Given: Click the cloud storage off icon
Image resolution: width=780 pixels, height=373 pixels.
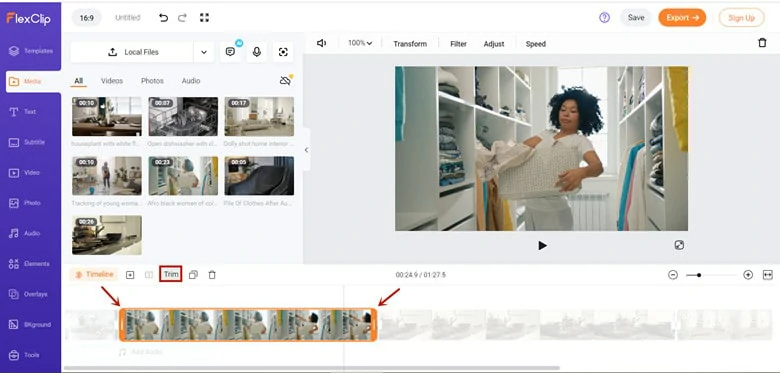Looking at the screenshot, I should click(286, 81).
